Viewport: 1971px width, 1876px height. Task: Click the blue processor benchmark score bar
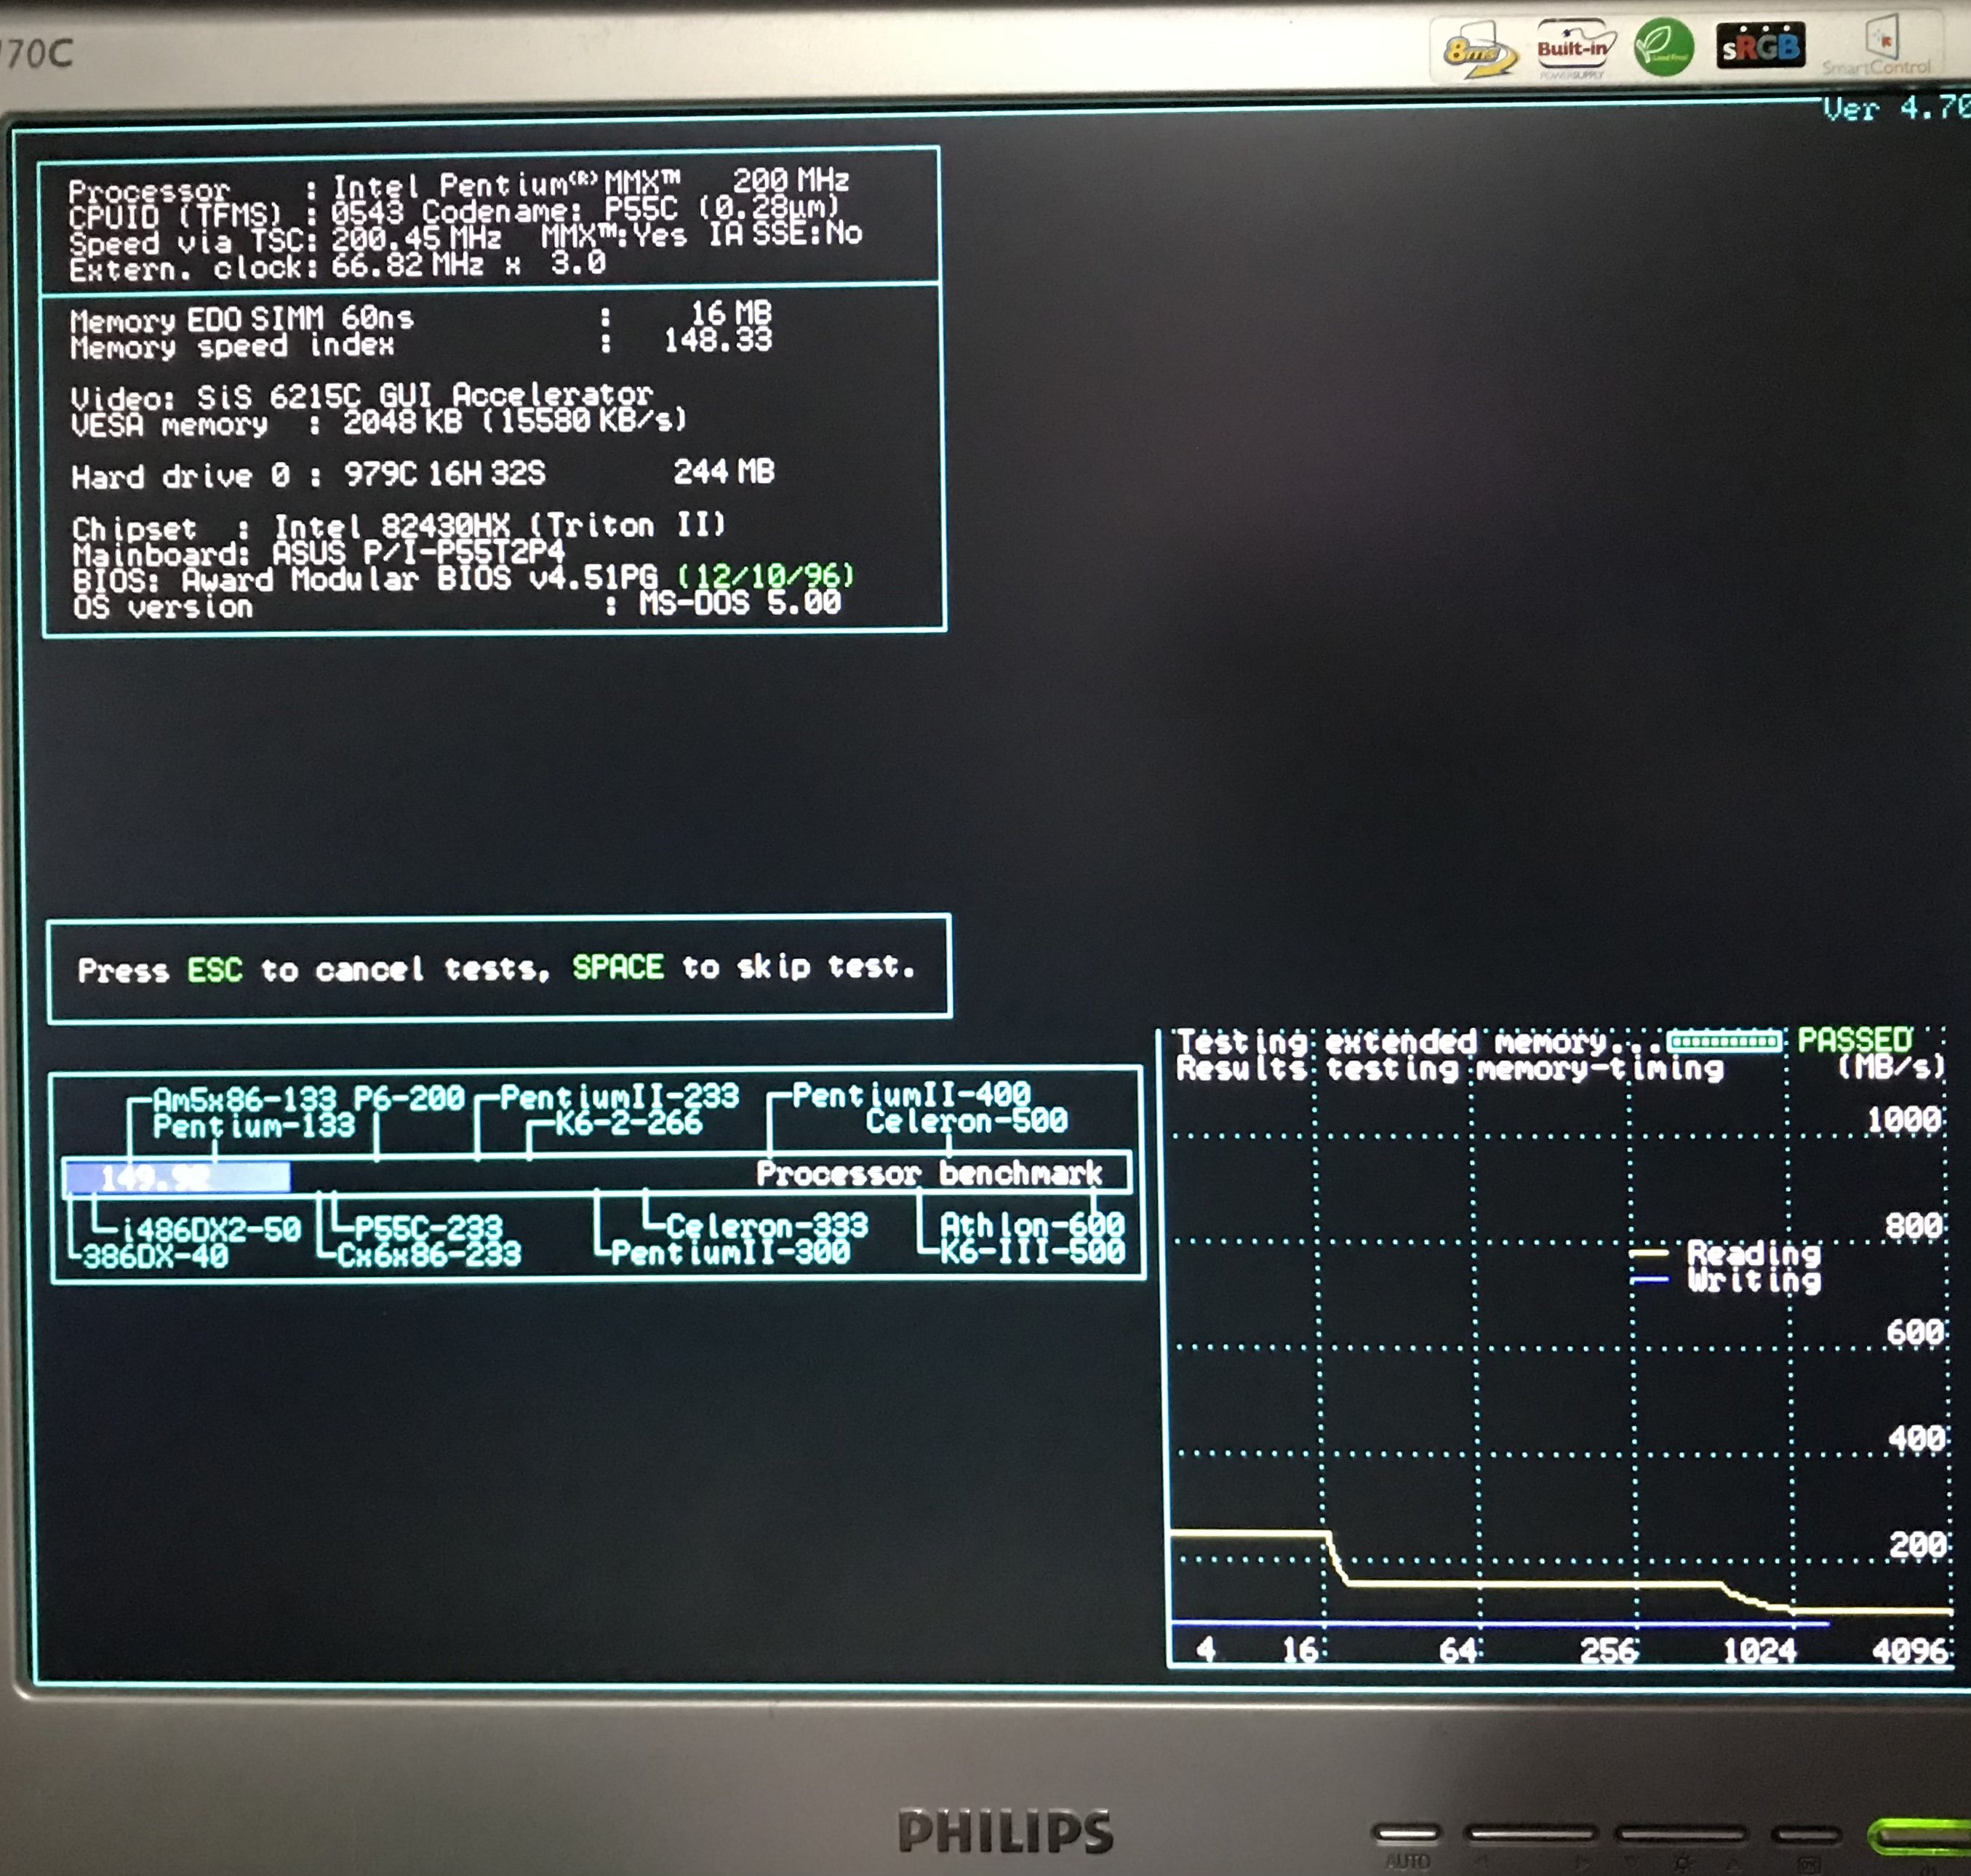tap(177, 1177)
